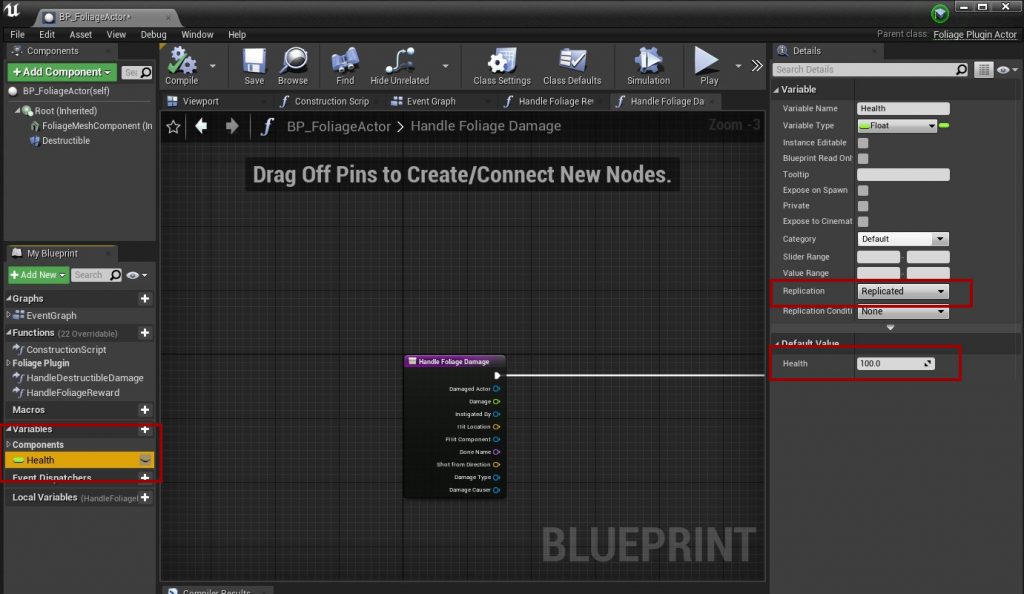Open Class Defaults
Viewport: 1024px width, 594px height.
[572, 66]
